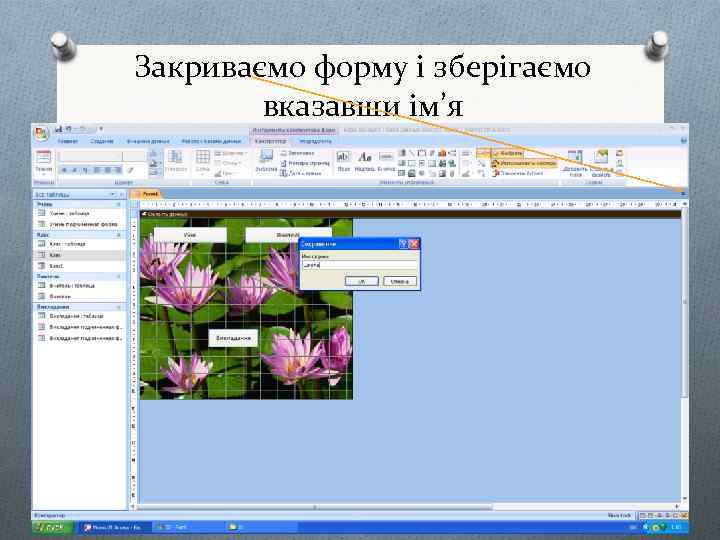Click Save icon in quick access toolbar
This screenshot has height=540, width=720.
point(58,129)
